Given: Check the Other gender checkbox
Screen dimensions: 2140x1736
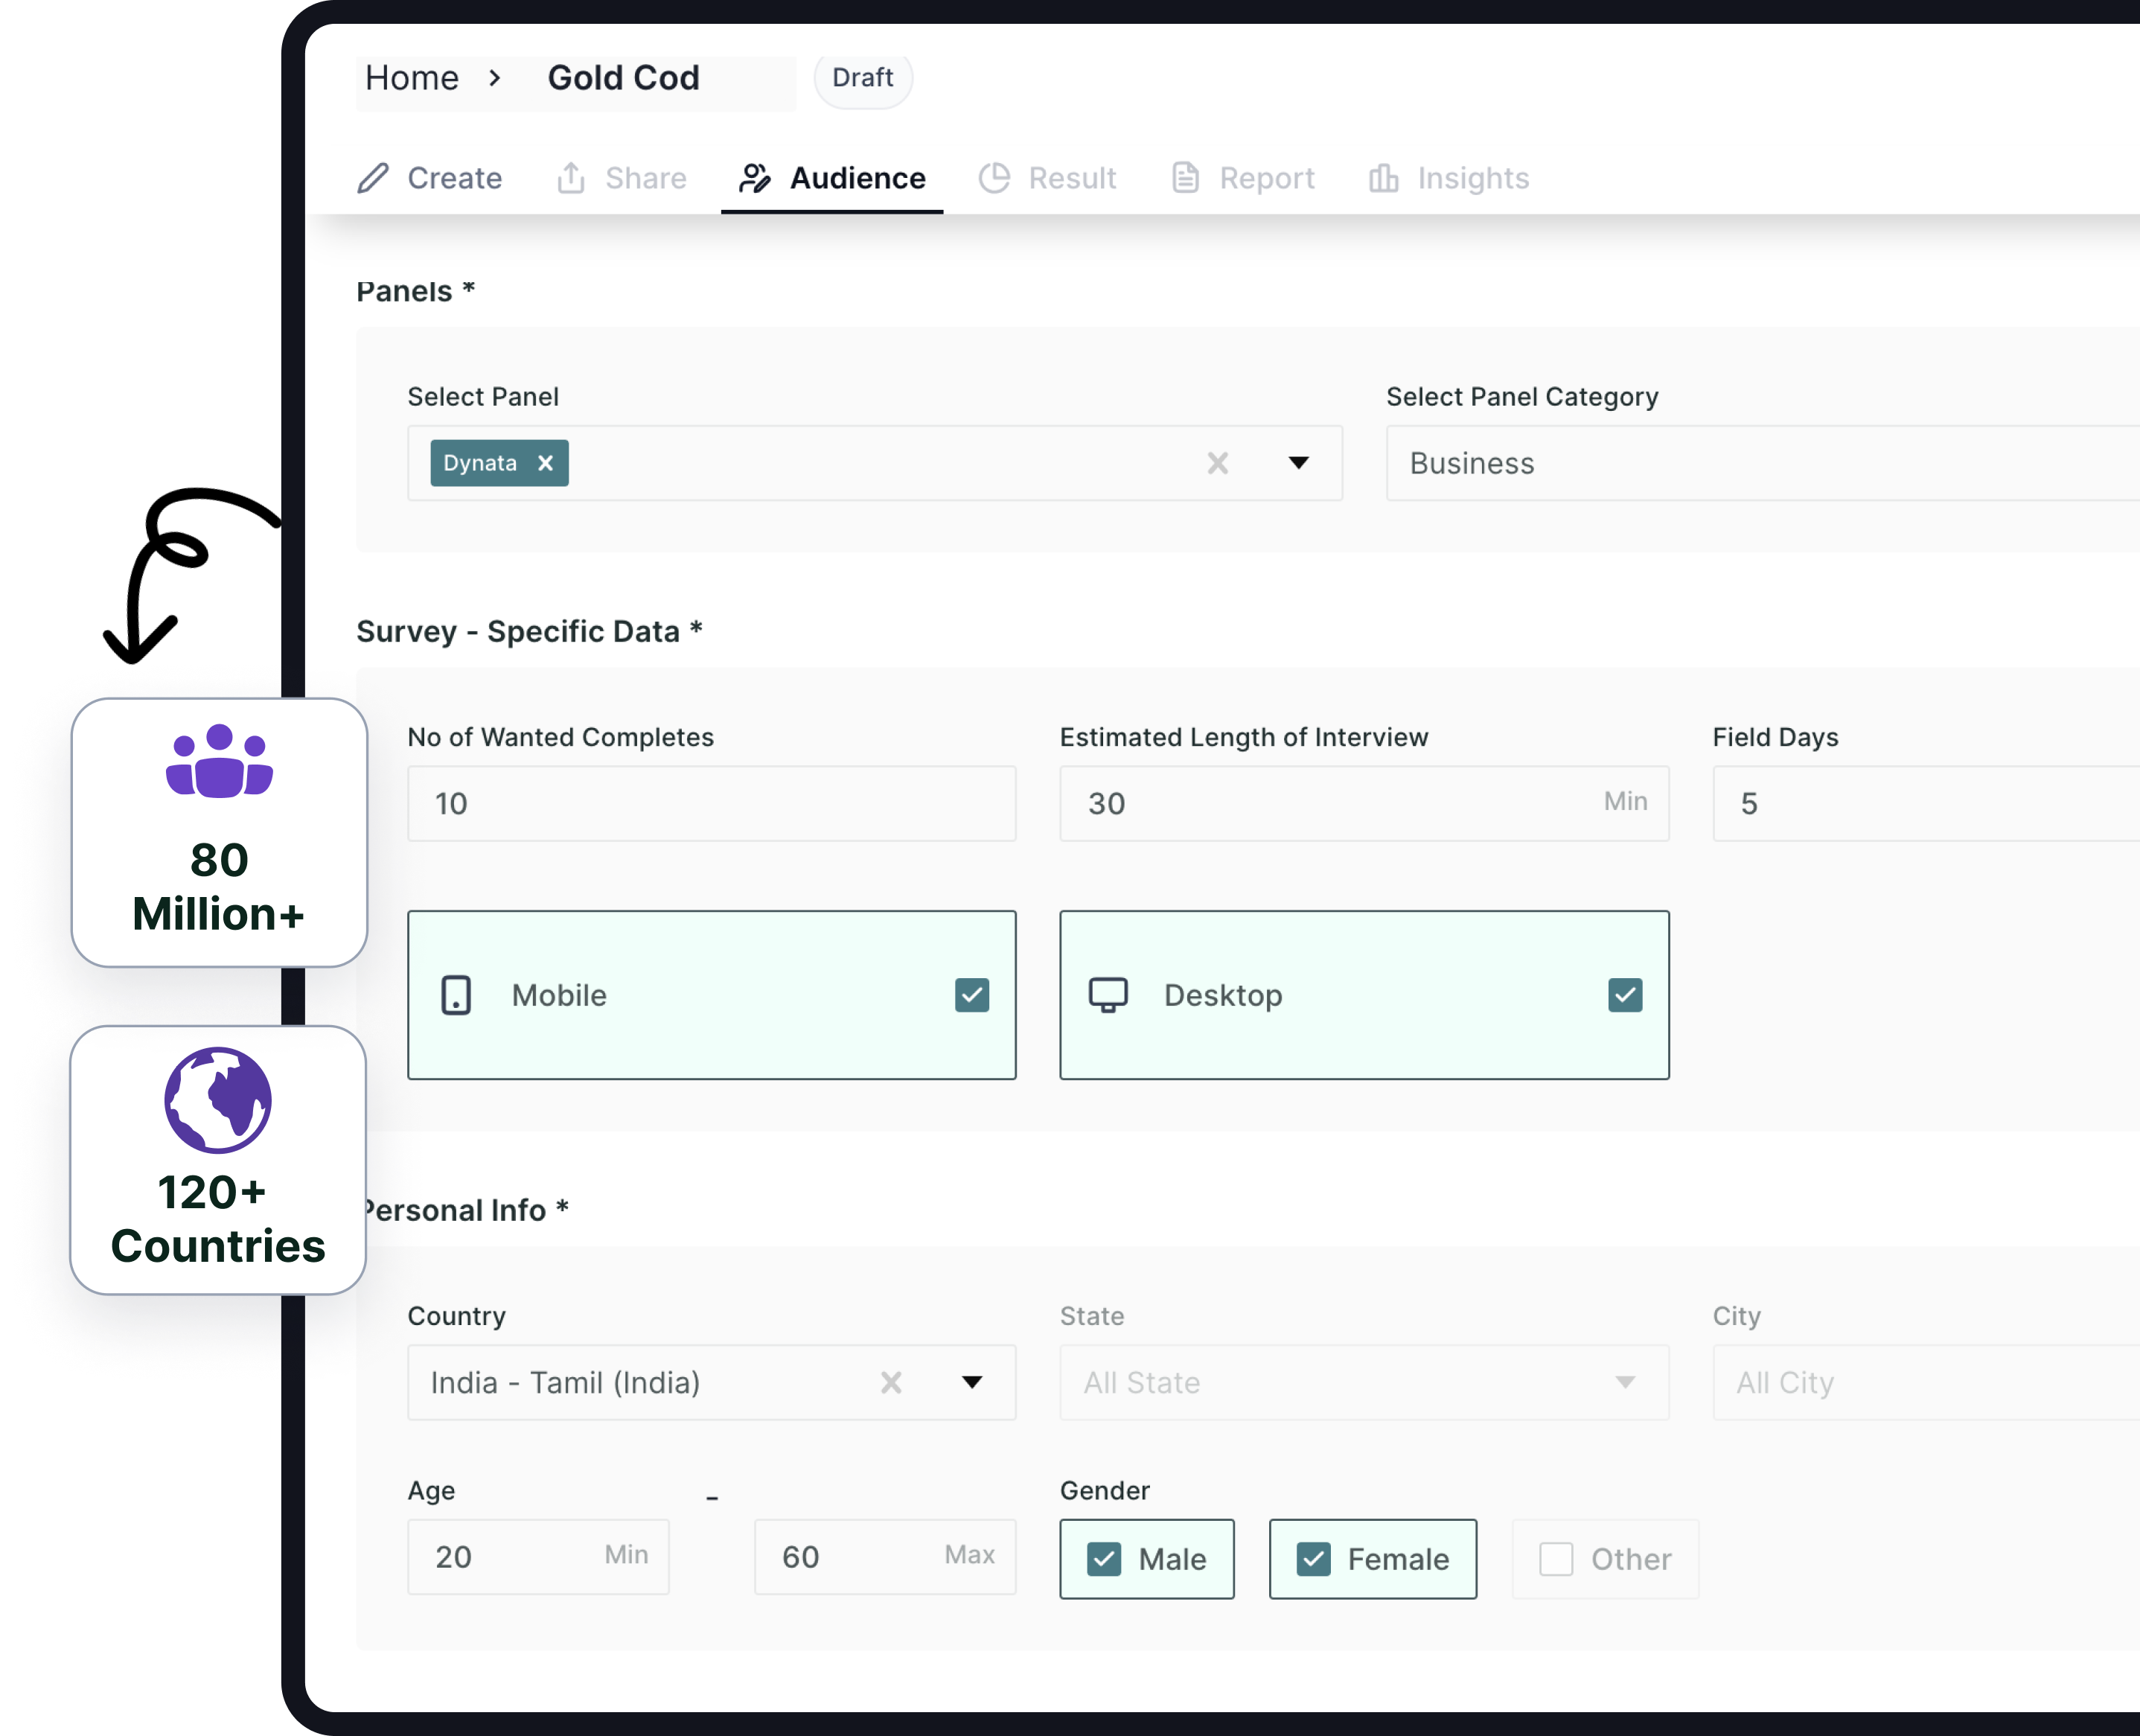Looking at the screenshot, I should (x=1556, y=1559).
